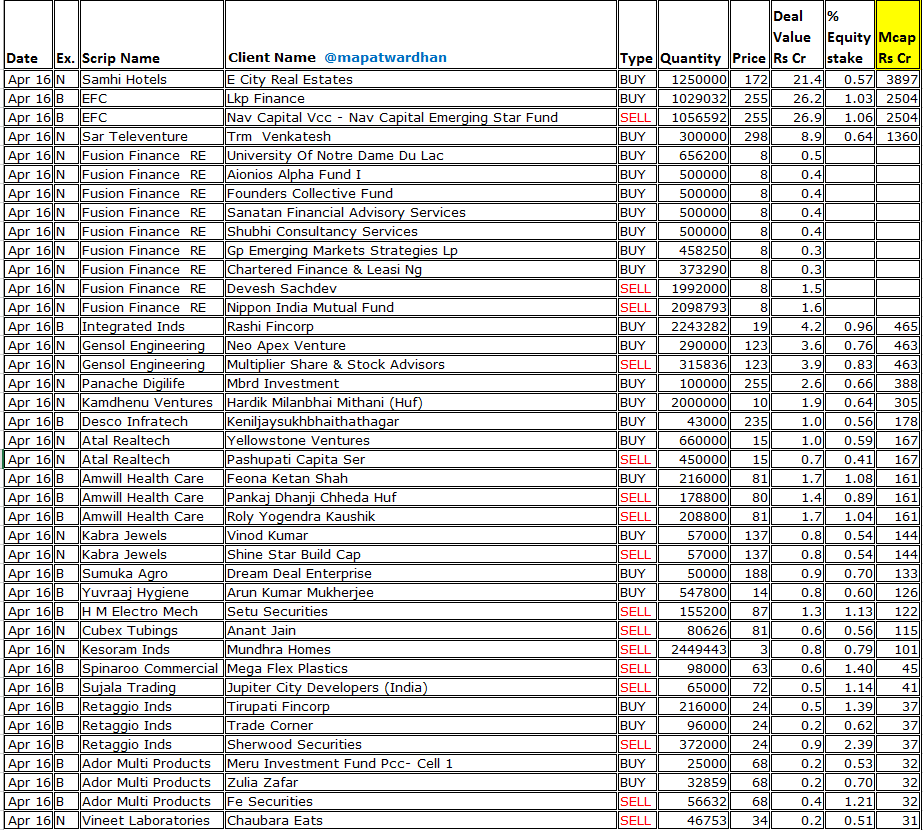Select the % Equity stake header cell
Screen dimensions: 923x830
[849, 35]
